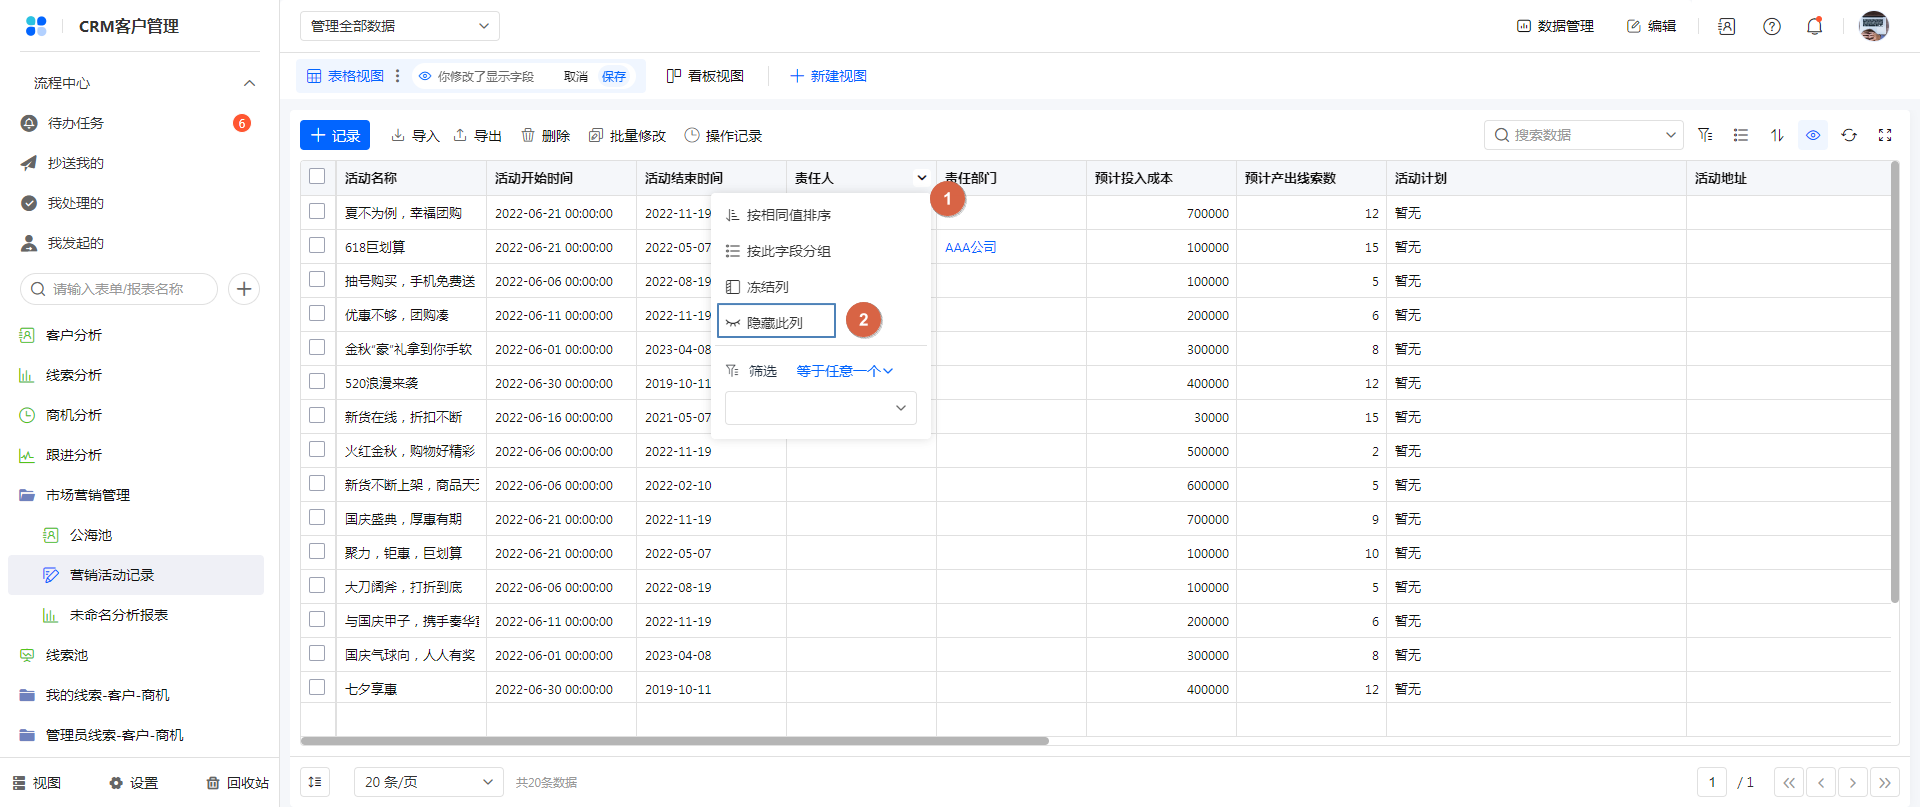Open the 管理全部数据 dropdown

399,26
